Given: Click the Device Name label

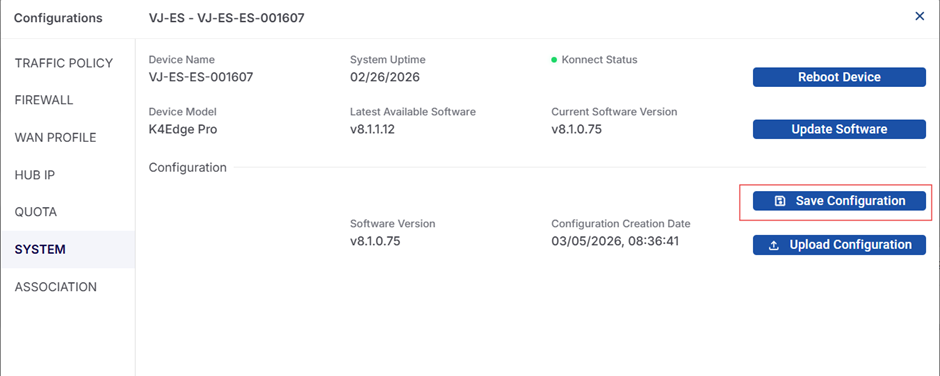Looking at the screenshot, I should [x=182, y=60].
